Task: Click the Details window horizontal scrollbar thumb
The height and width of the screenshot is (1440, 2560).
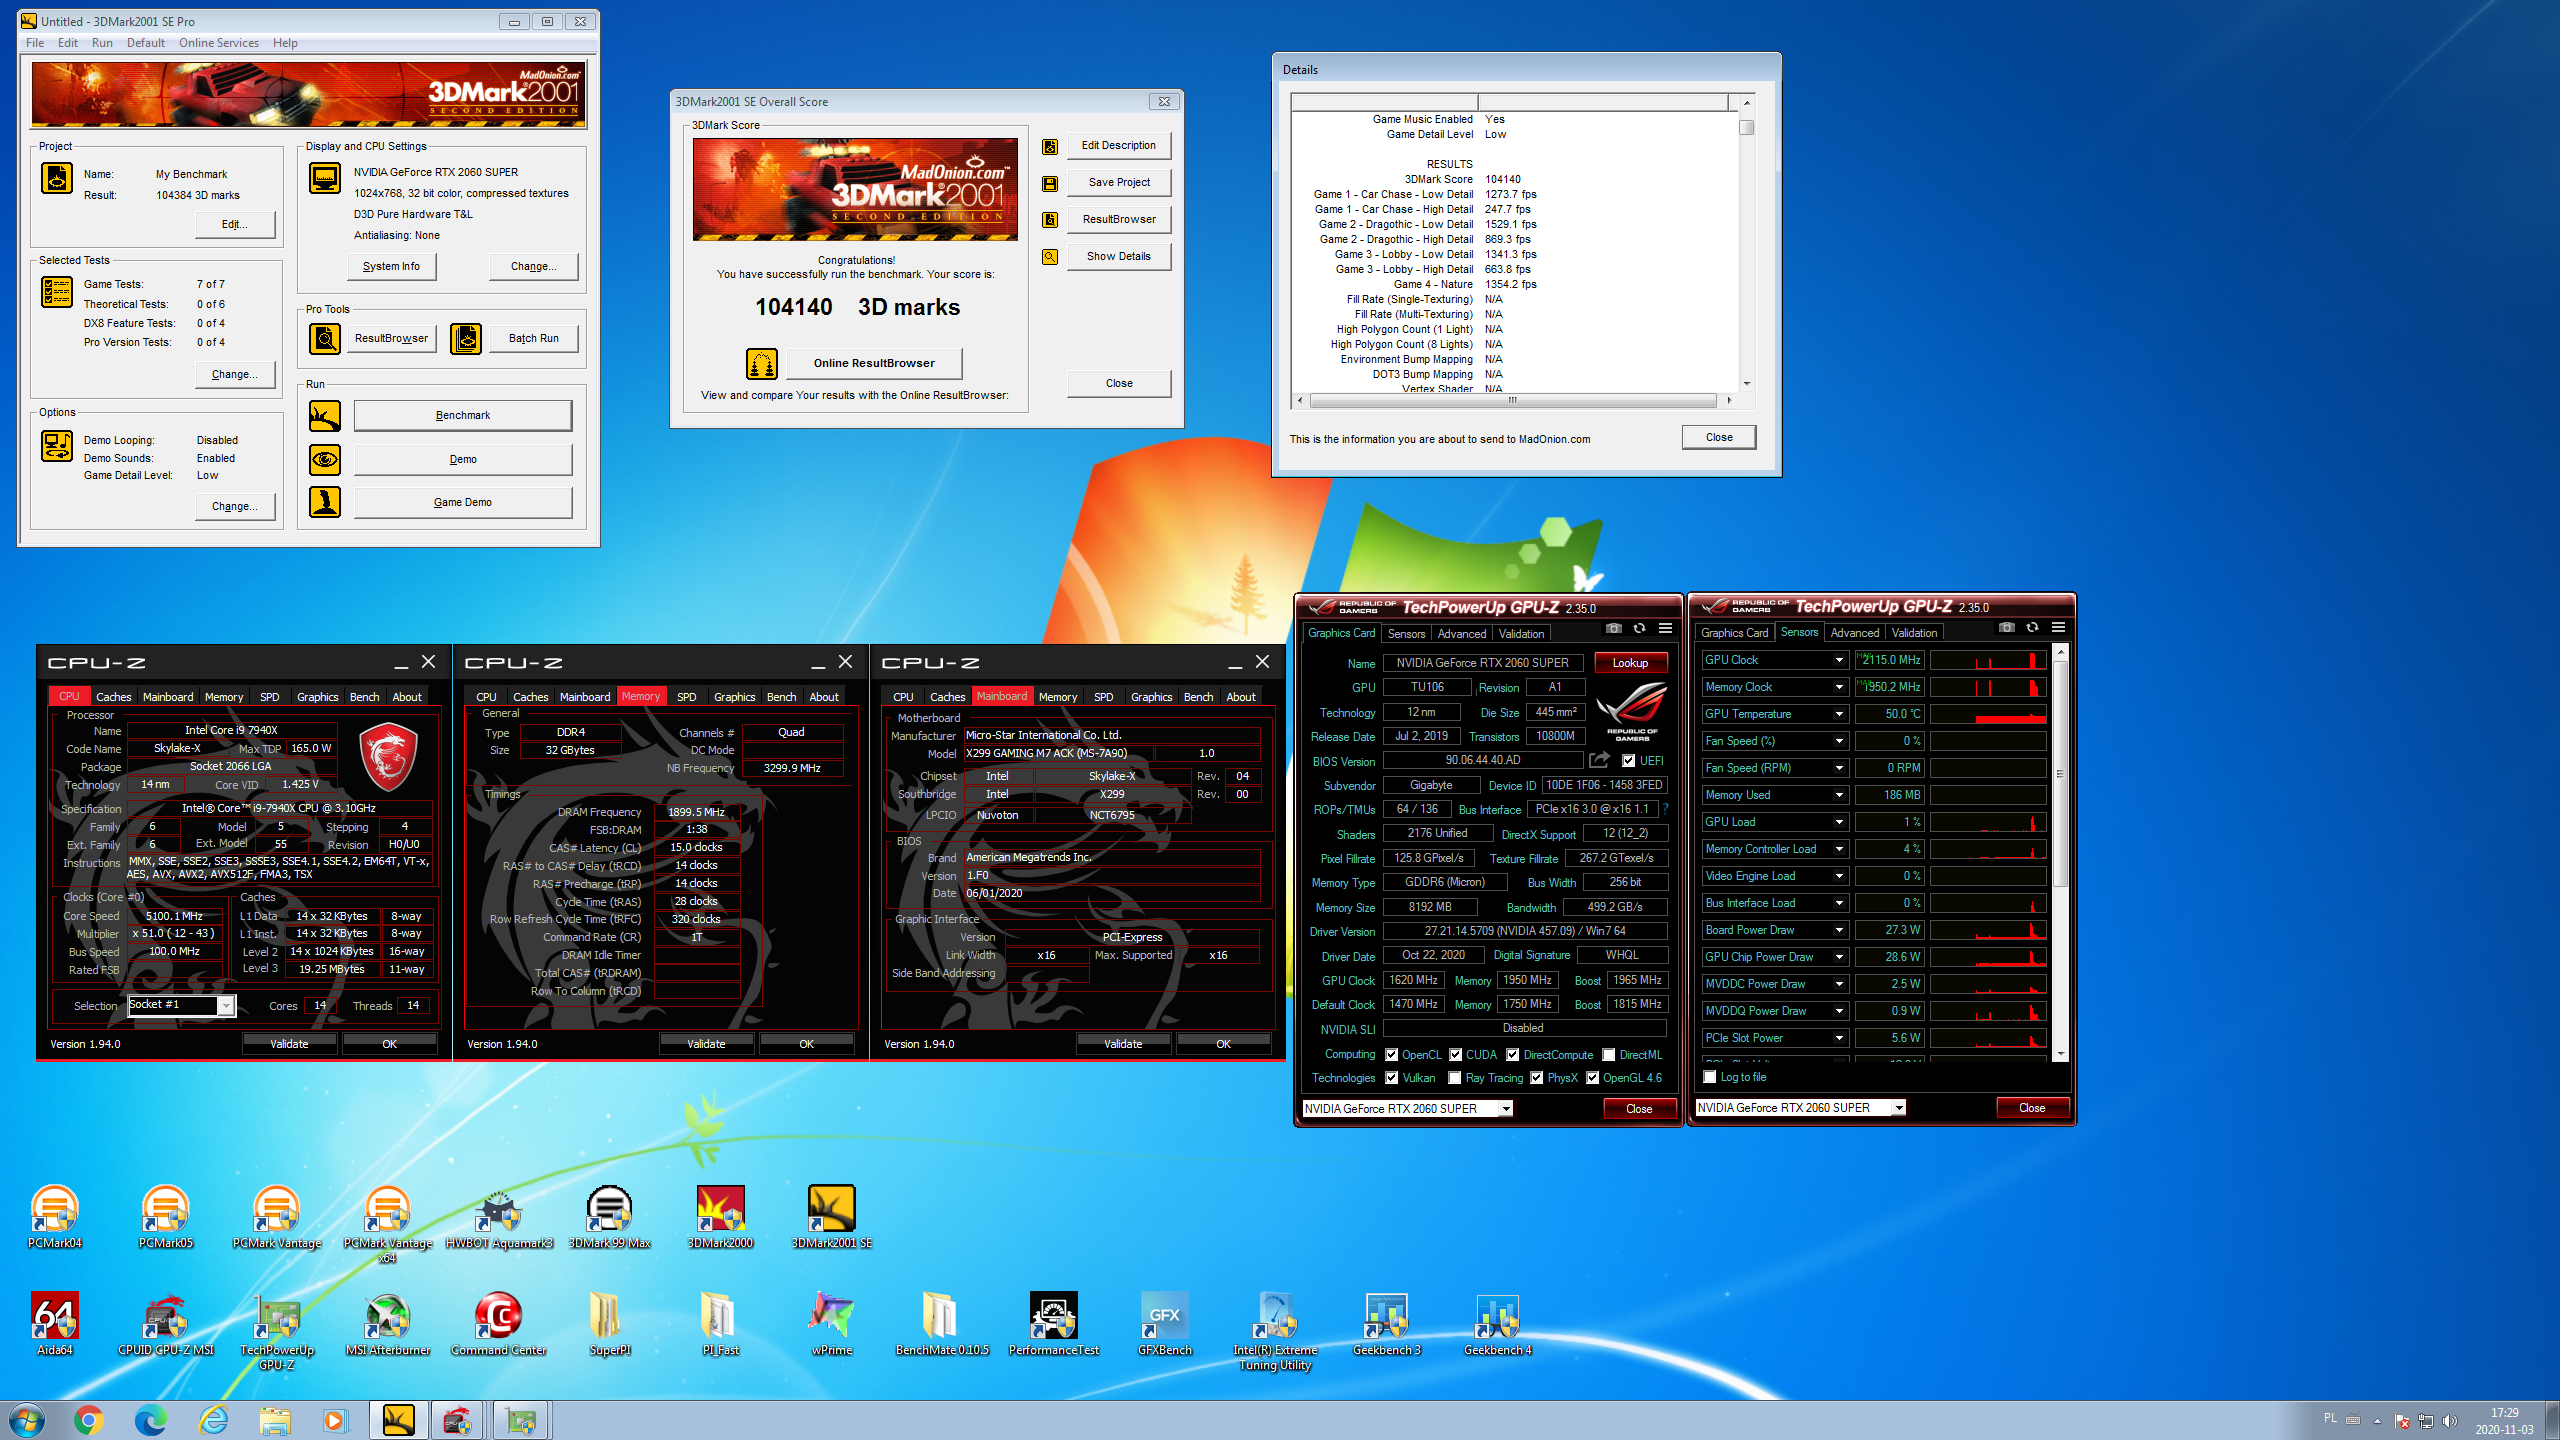Action: 1513,400
